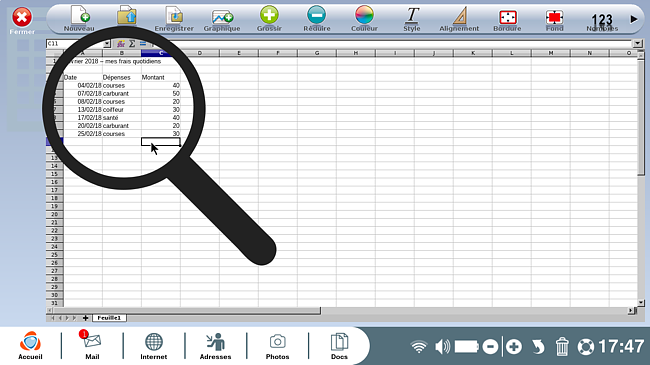Click the Bordure border icon
Viewport: 650px width, 365px height.
pyautogui.click(x=507, y=17)
